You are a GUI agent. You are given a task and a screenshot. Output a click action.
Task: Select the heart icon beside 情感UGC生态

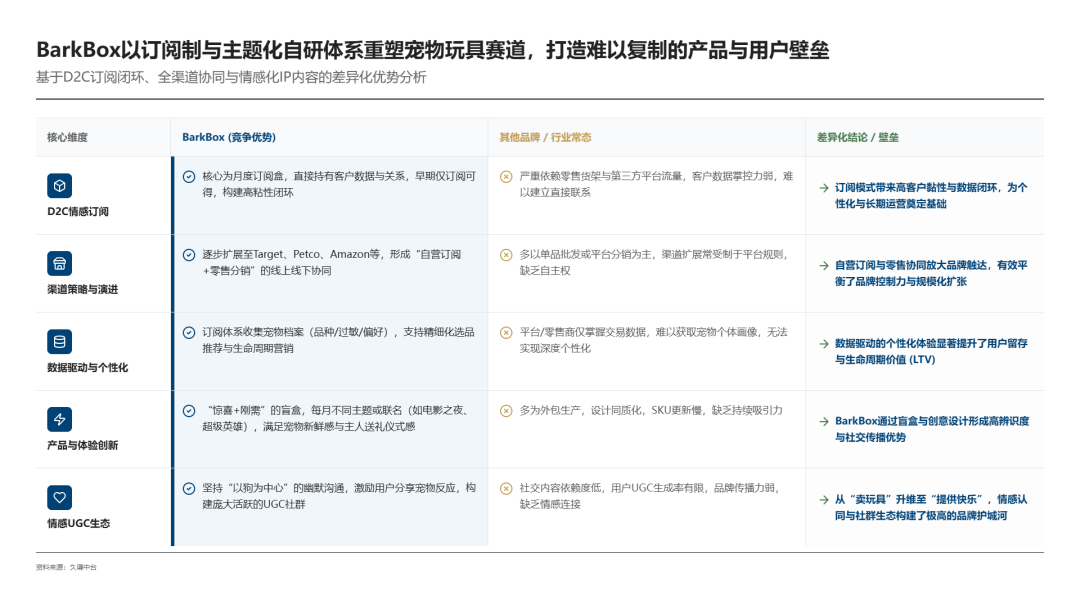coord(60,497)
